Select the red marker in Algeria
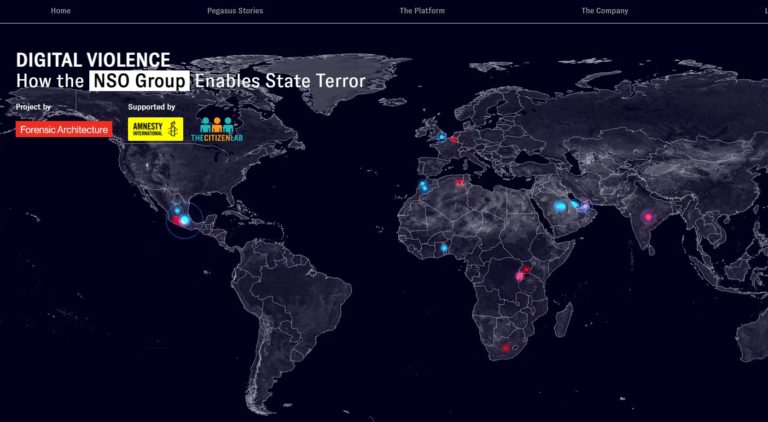Viewport: 768px width, 422px height. 459,183
